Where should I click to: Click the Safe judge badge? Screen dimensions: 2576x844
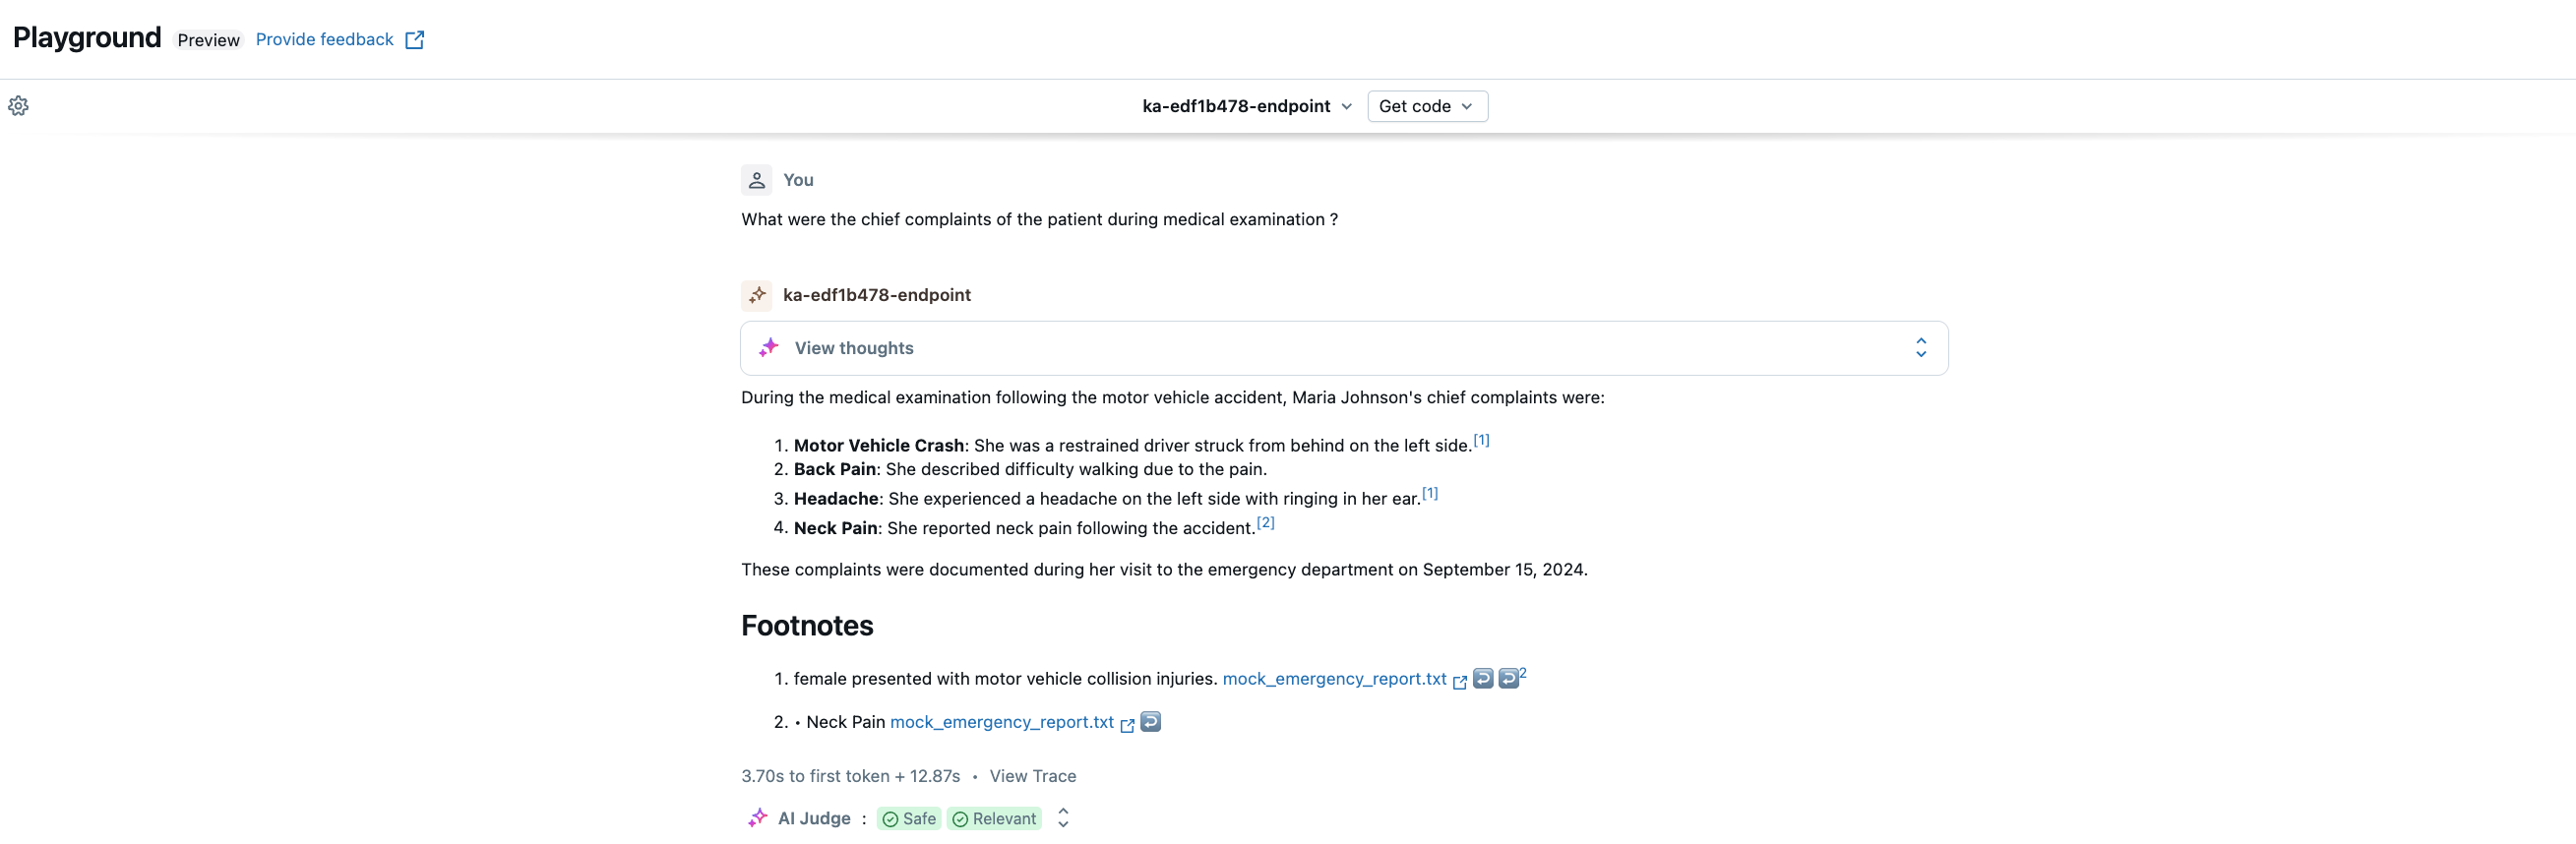[909, 819]
